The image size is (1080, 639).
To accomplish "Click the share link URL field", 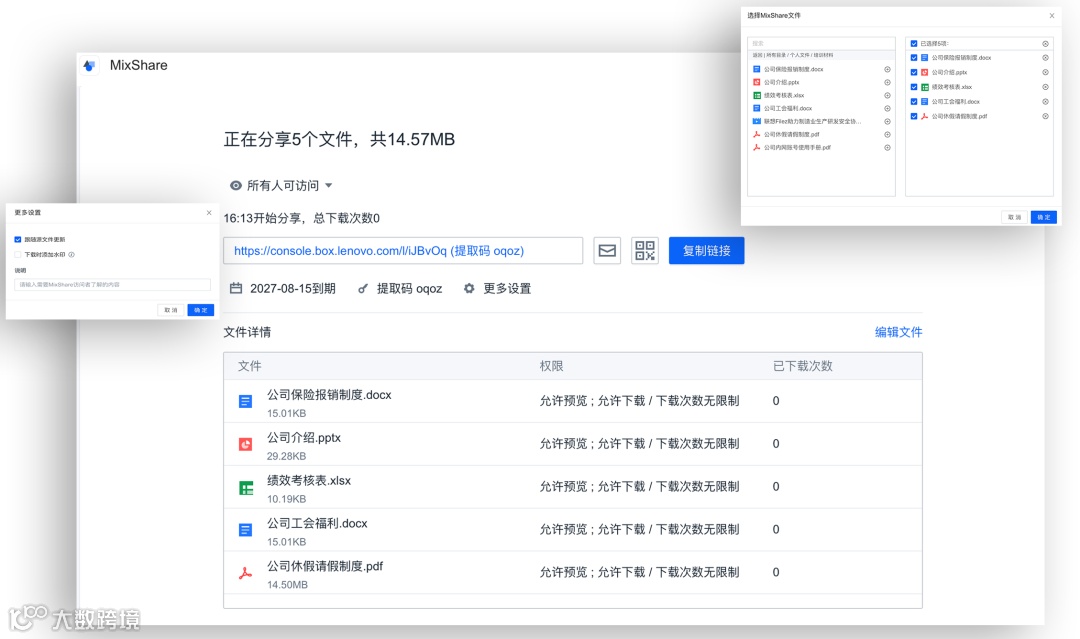I will (403, 251).
